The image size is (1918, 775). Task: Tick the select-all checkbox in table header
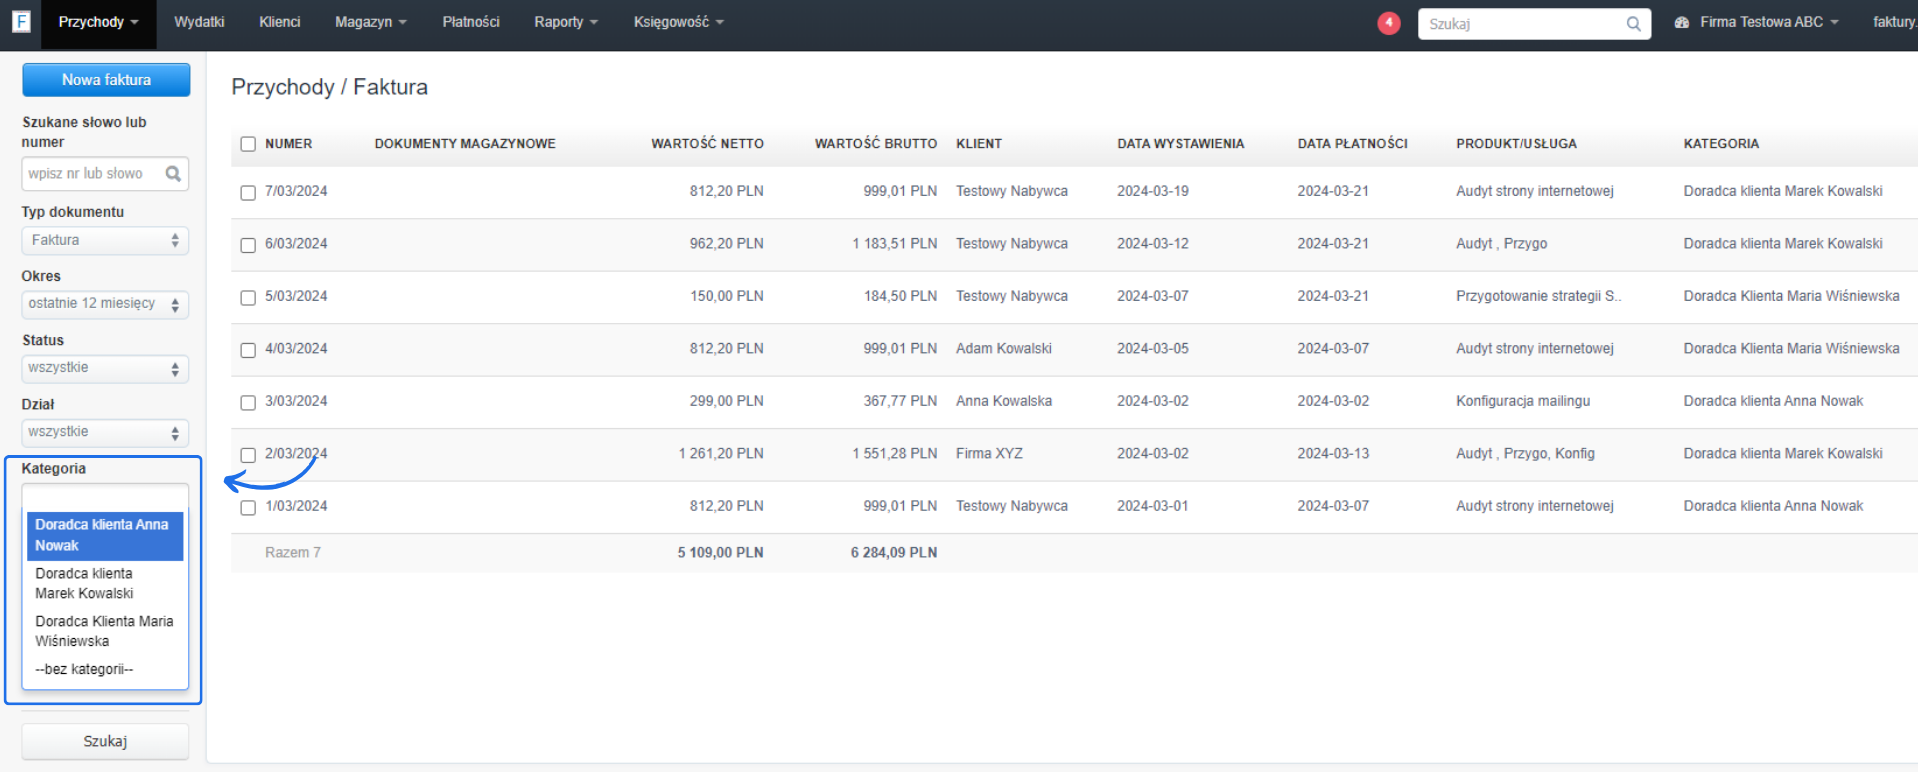pos(248,144)
